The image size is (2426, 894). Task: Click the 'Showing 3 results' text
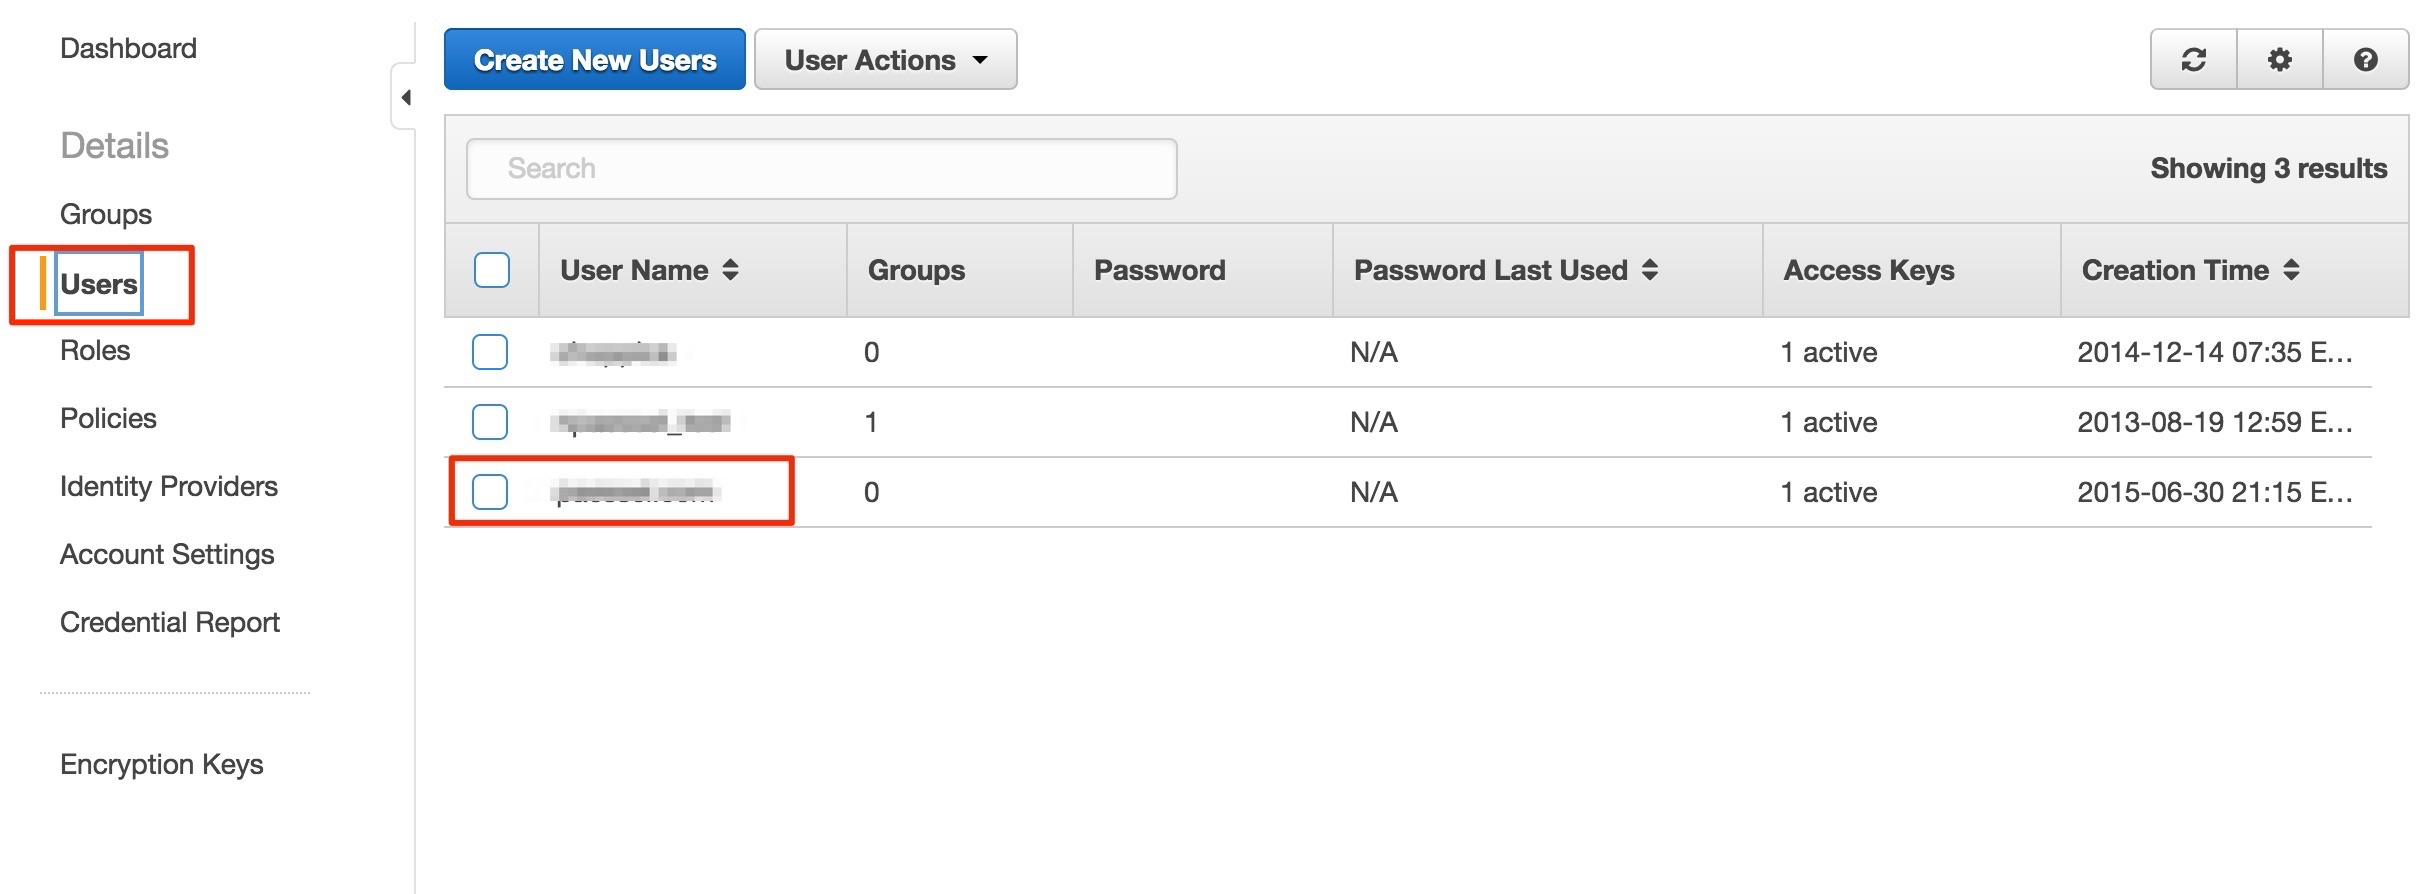pyautogui.click(x=2269, y=168)
